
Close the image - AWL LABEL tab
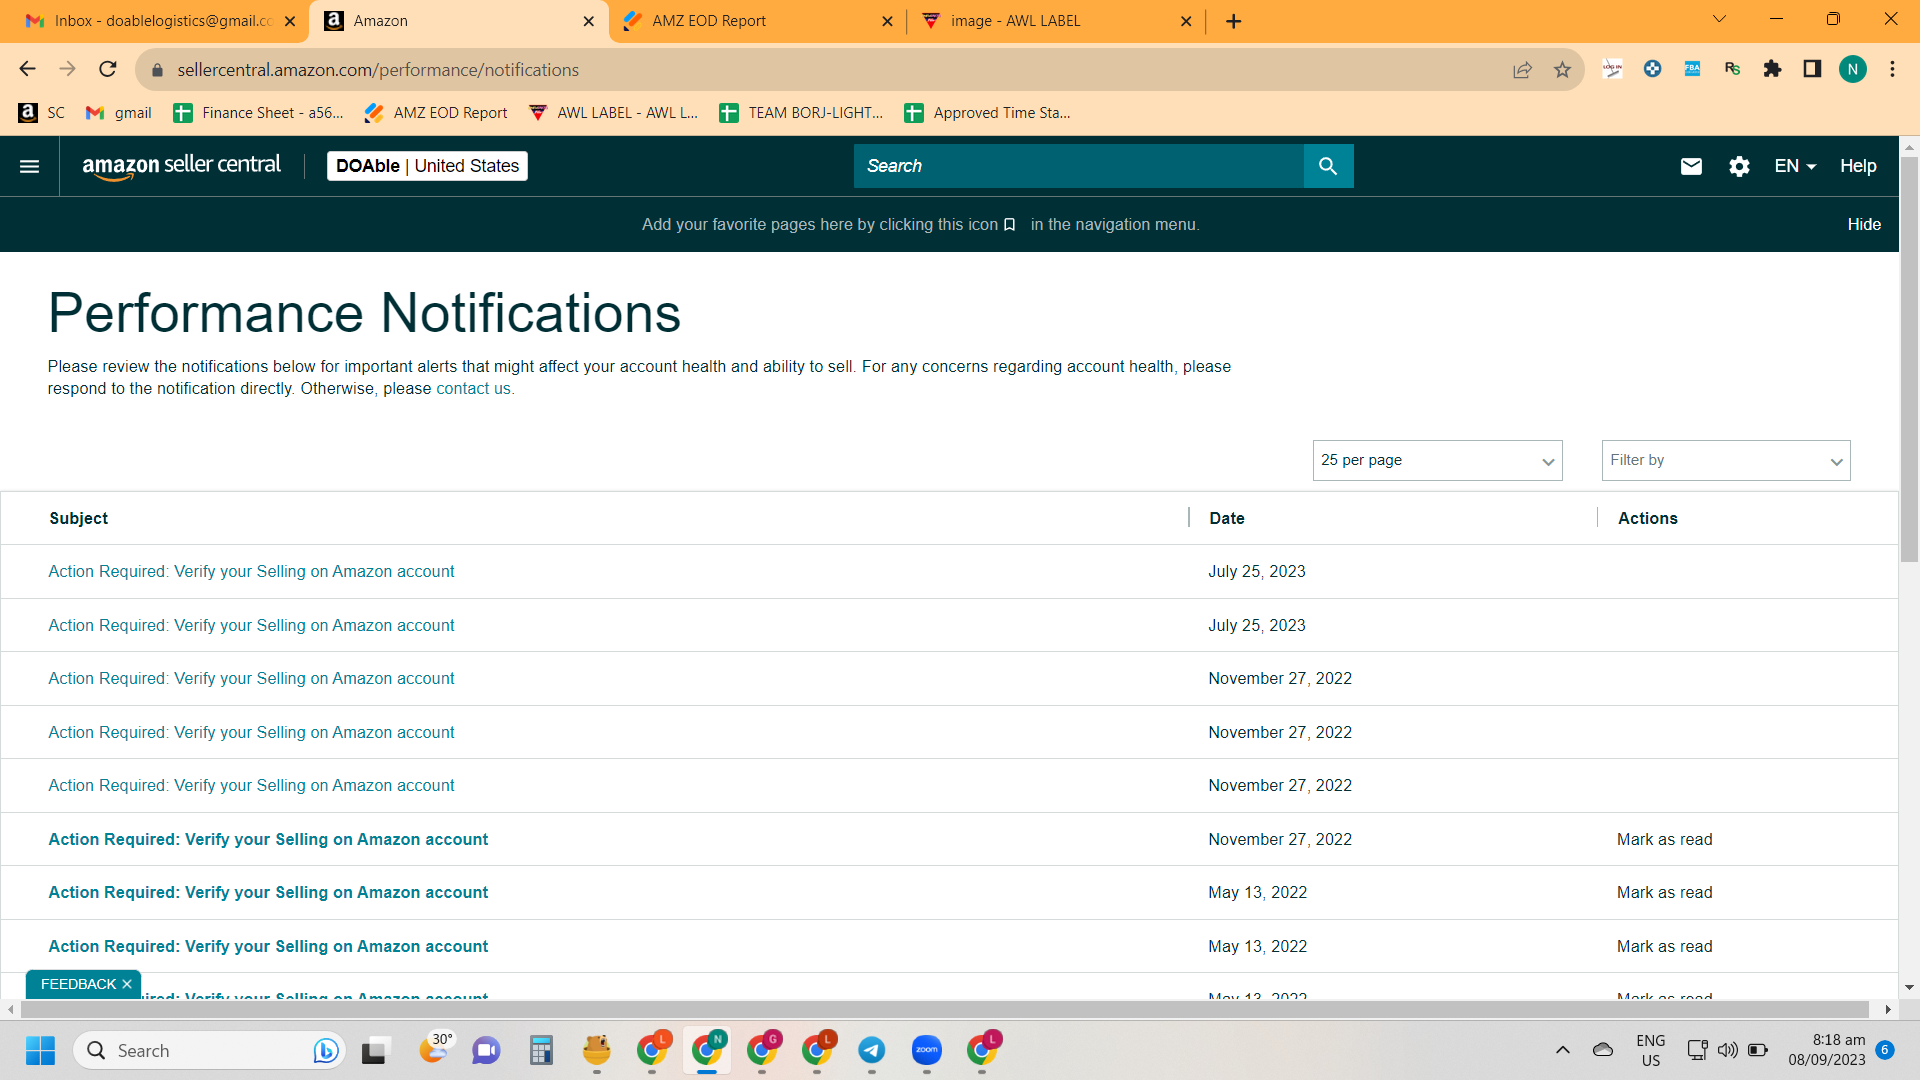tap(1186, 21)
